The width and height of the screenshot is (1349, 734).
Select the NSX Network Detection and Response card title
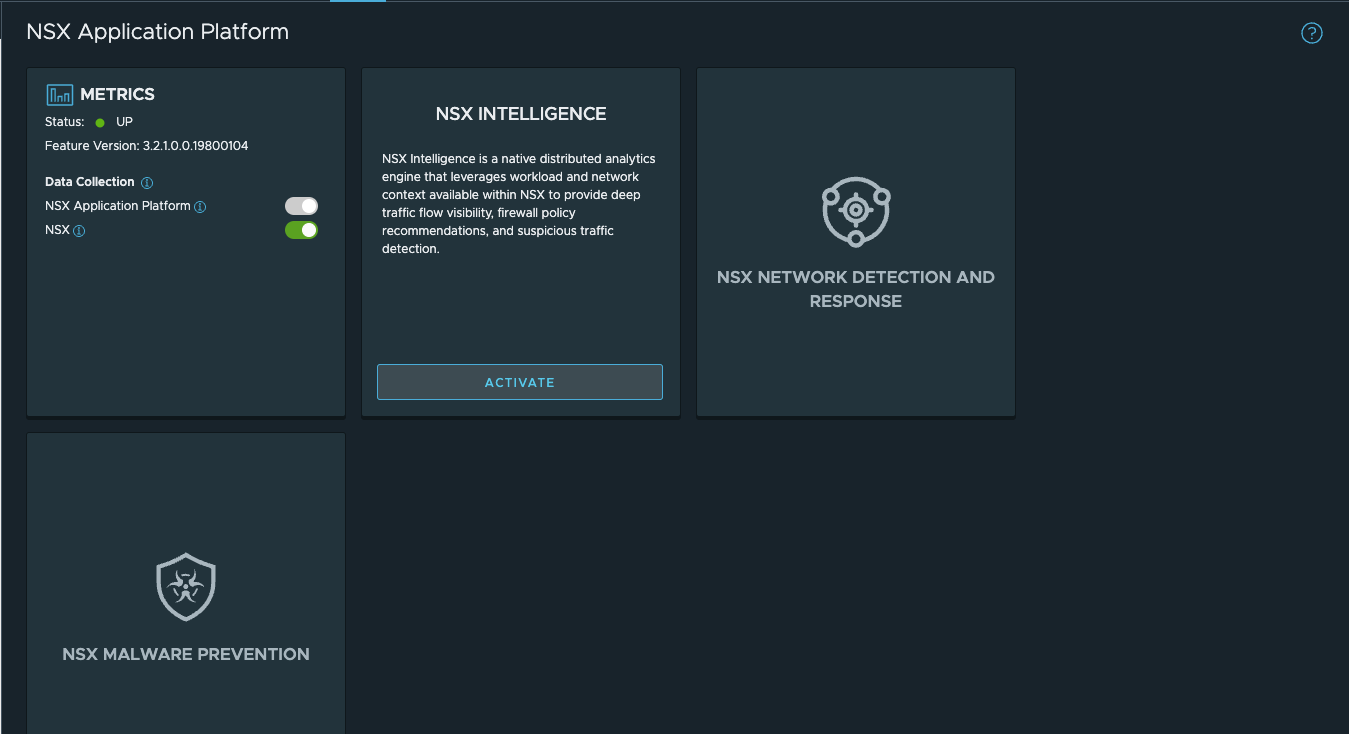coord(856,289)
